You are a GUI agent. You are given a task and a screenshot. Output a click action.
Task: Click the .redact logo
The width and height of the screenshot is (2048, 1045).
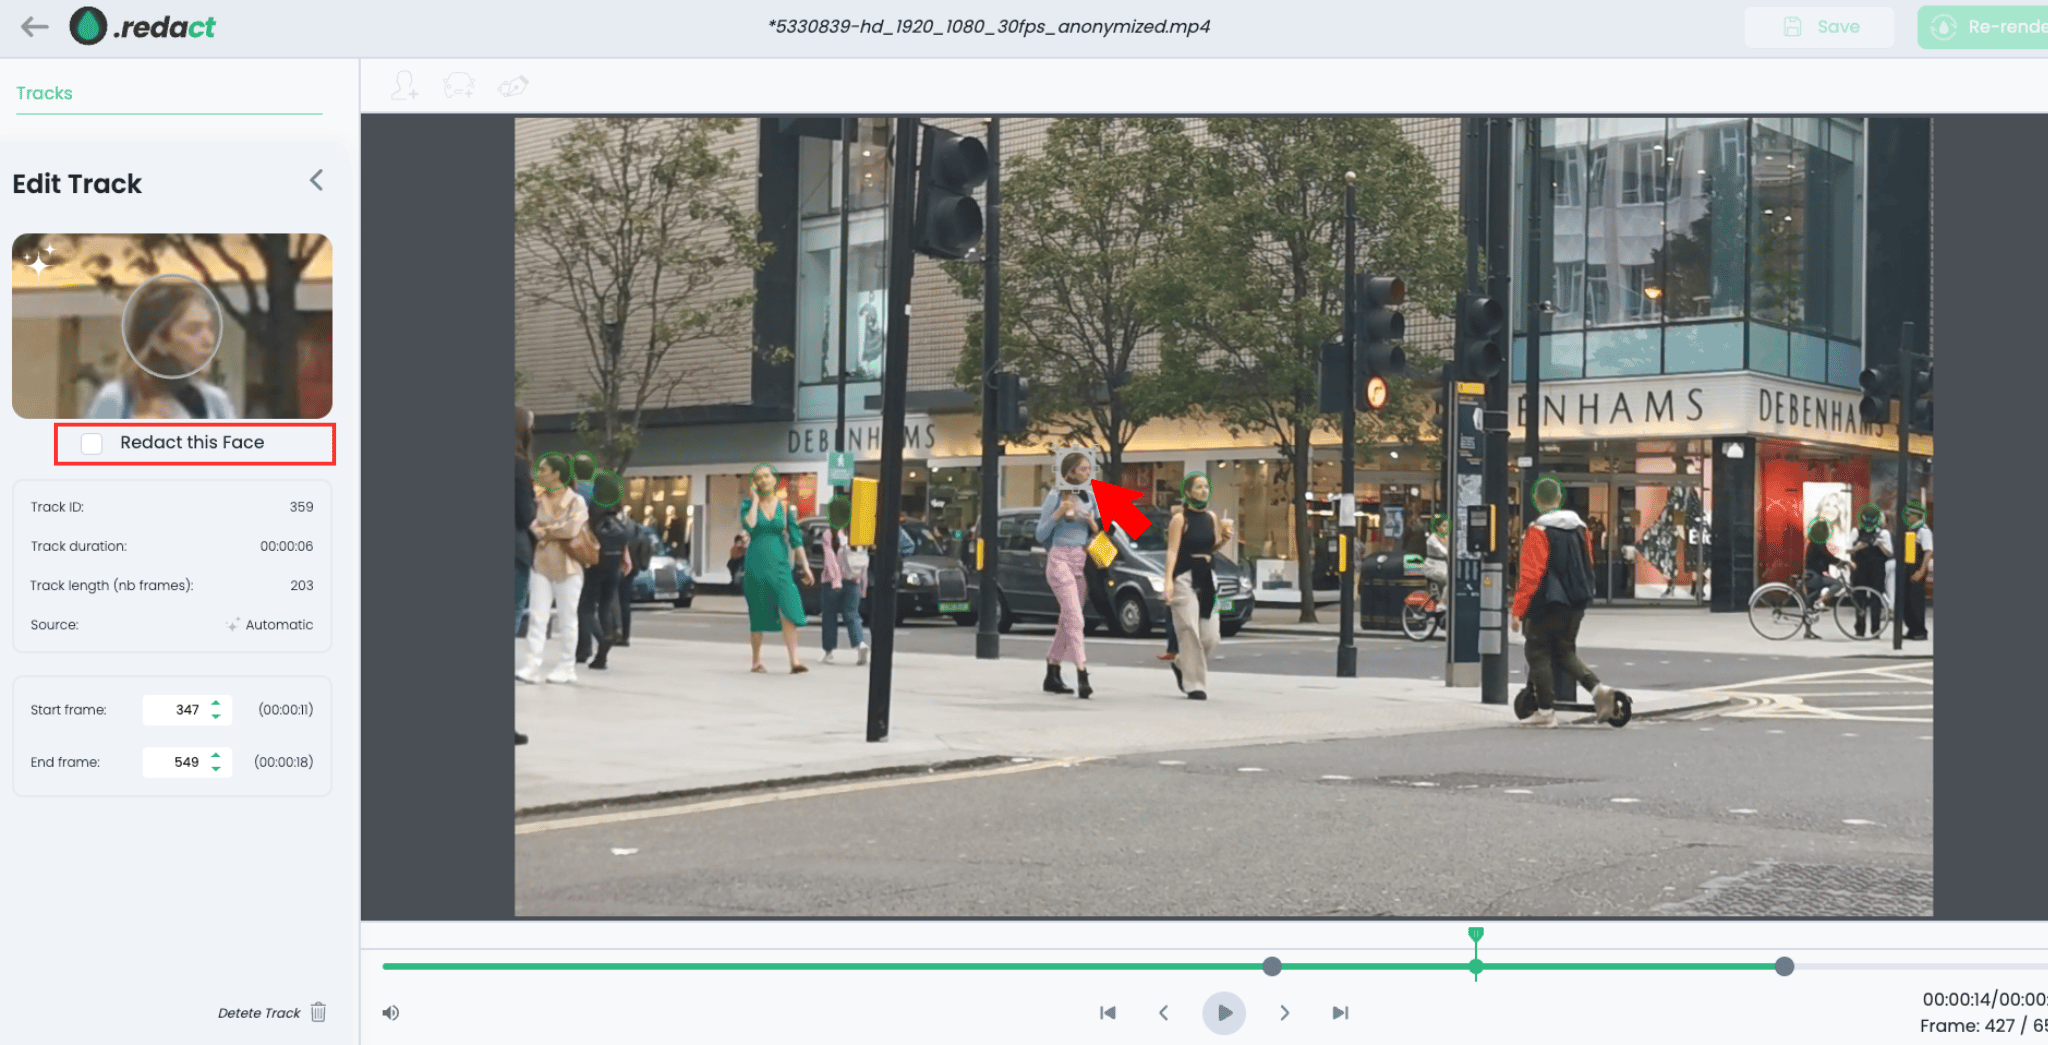coord(142,26)
